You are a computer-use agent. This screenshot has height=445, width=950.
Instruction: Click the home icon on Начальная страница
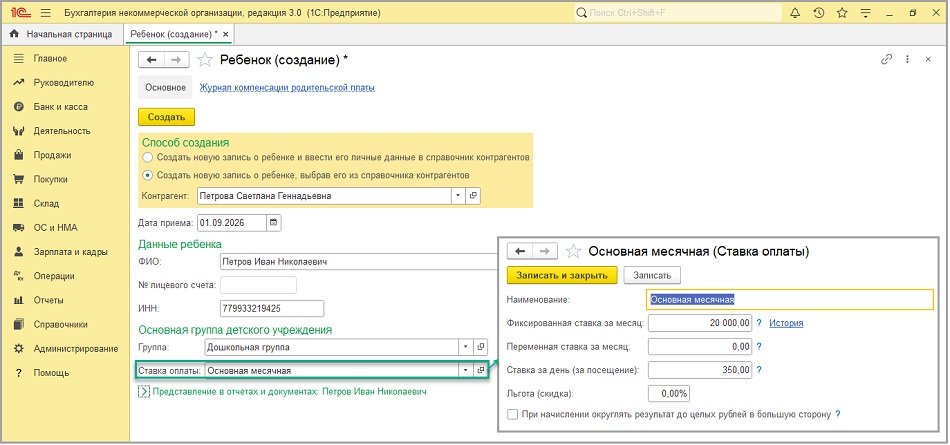tap(15, 35)
